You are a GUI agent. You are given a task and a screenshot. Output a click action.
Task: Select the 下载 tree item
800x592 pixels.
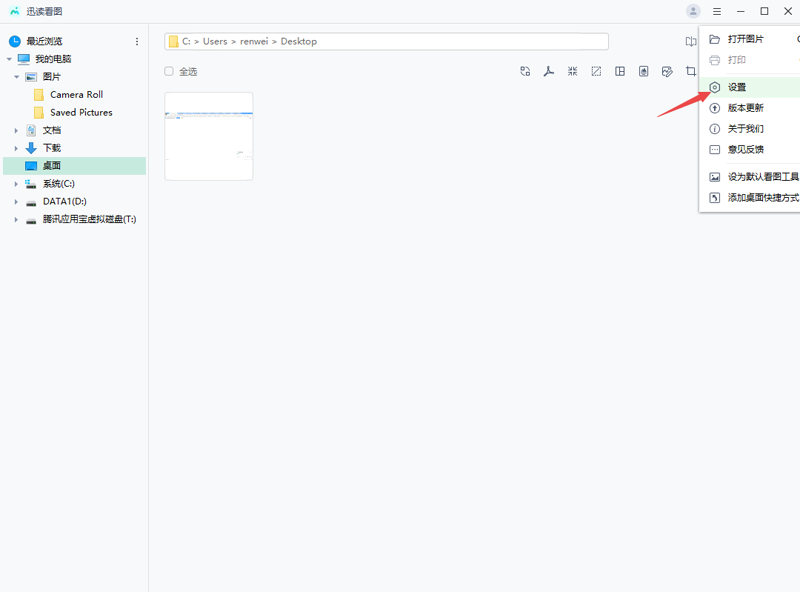[52, 148]
